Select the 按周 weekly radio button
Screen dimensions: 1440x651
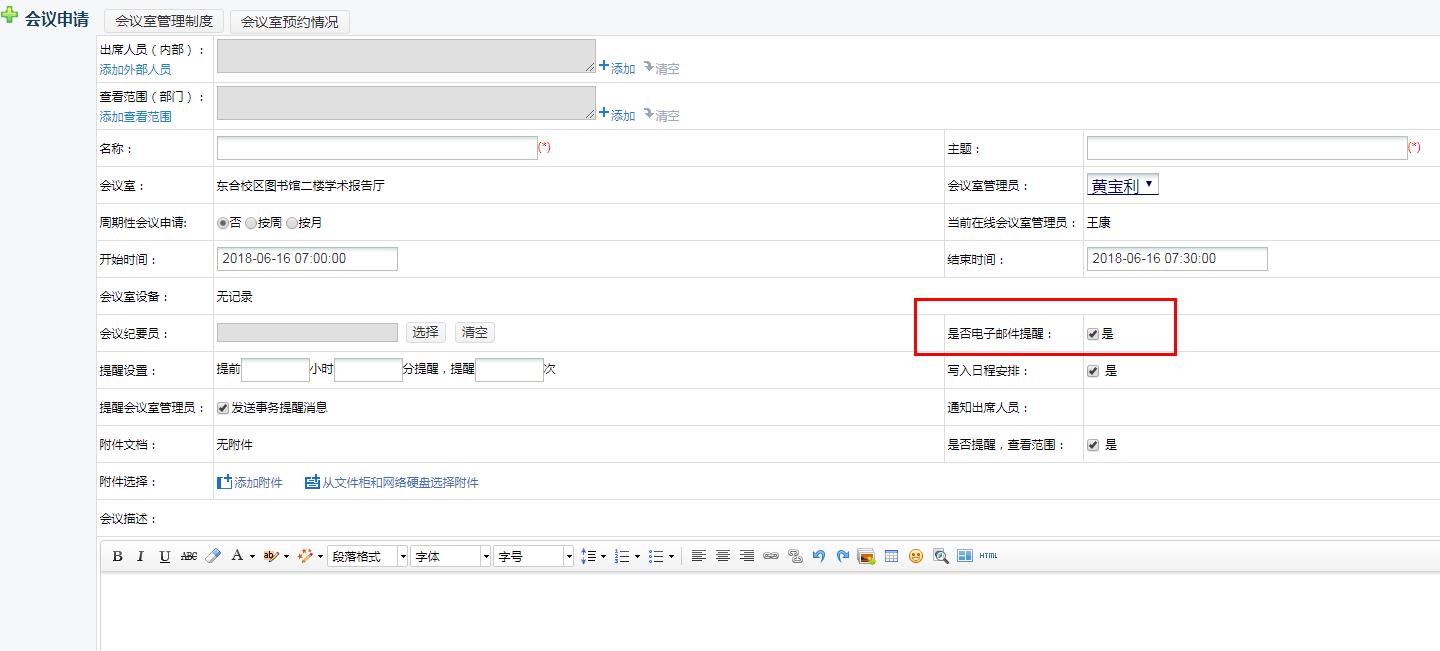(251, 223)
